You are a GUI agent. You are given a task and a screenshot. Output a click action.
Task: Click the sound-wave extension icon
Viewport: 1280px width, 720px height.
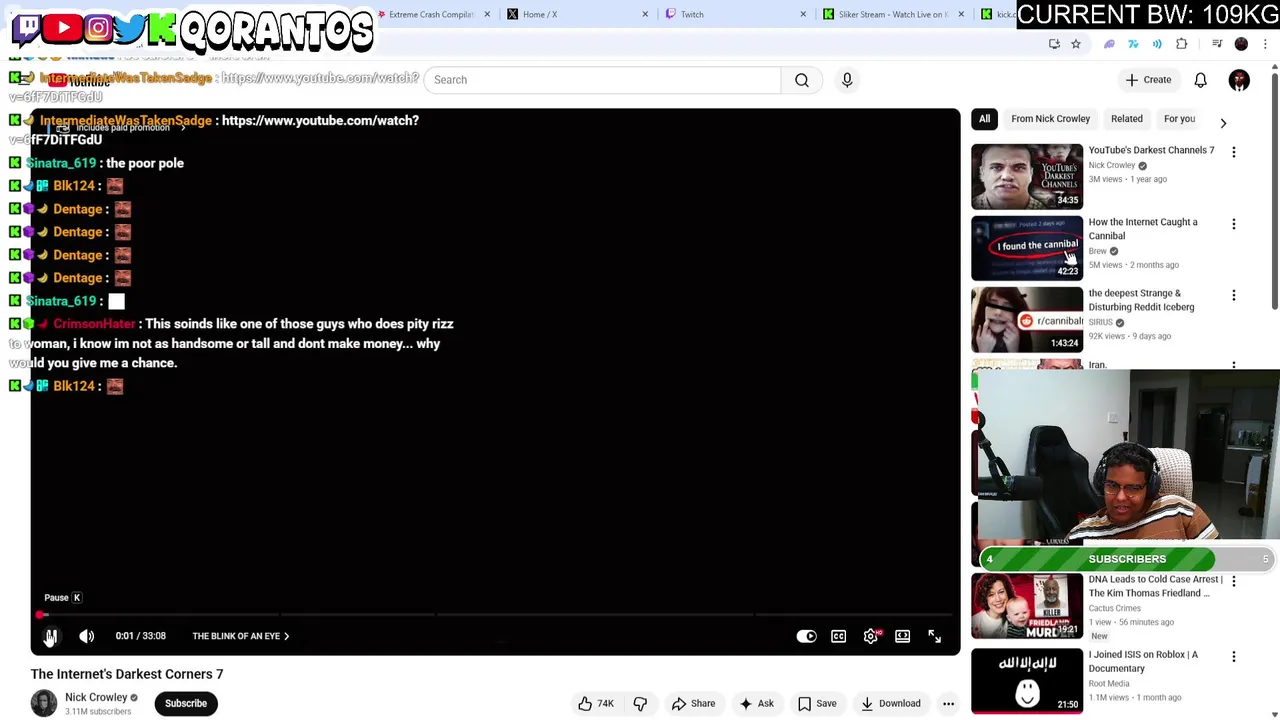coord(1157,44)
